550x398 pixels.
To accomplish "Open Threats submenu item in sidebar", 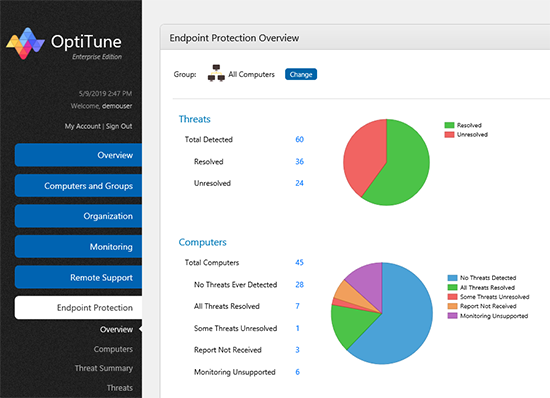I will coord(120,388).
